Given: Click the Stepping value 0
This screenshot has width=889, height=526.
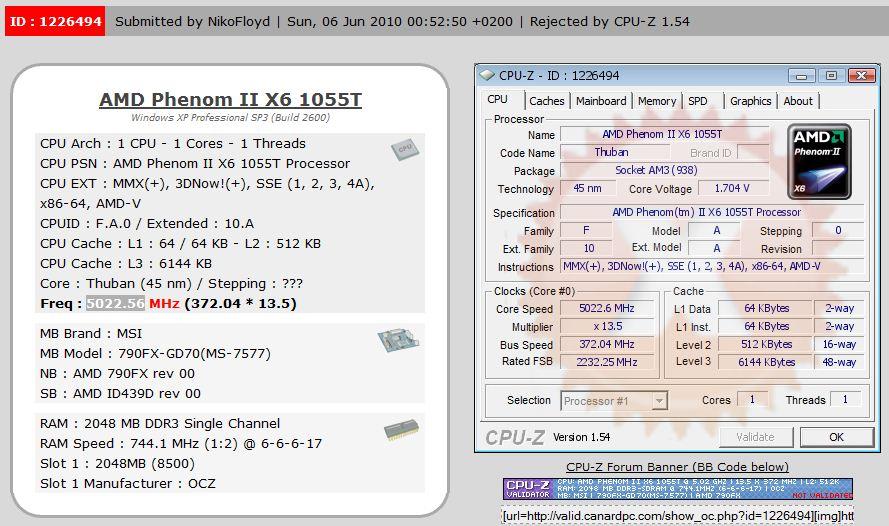Looking at the screenshot, I should pyautogui.click(x=838, y=230).
